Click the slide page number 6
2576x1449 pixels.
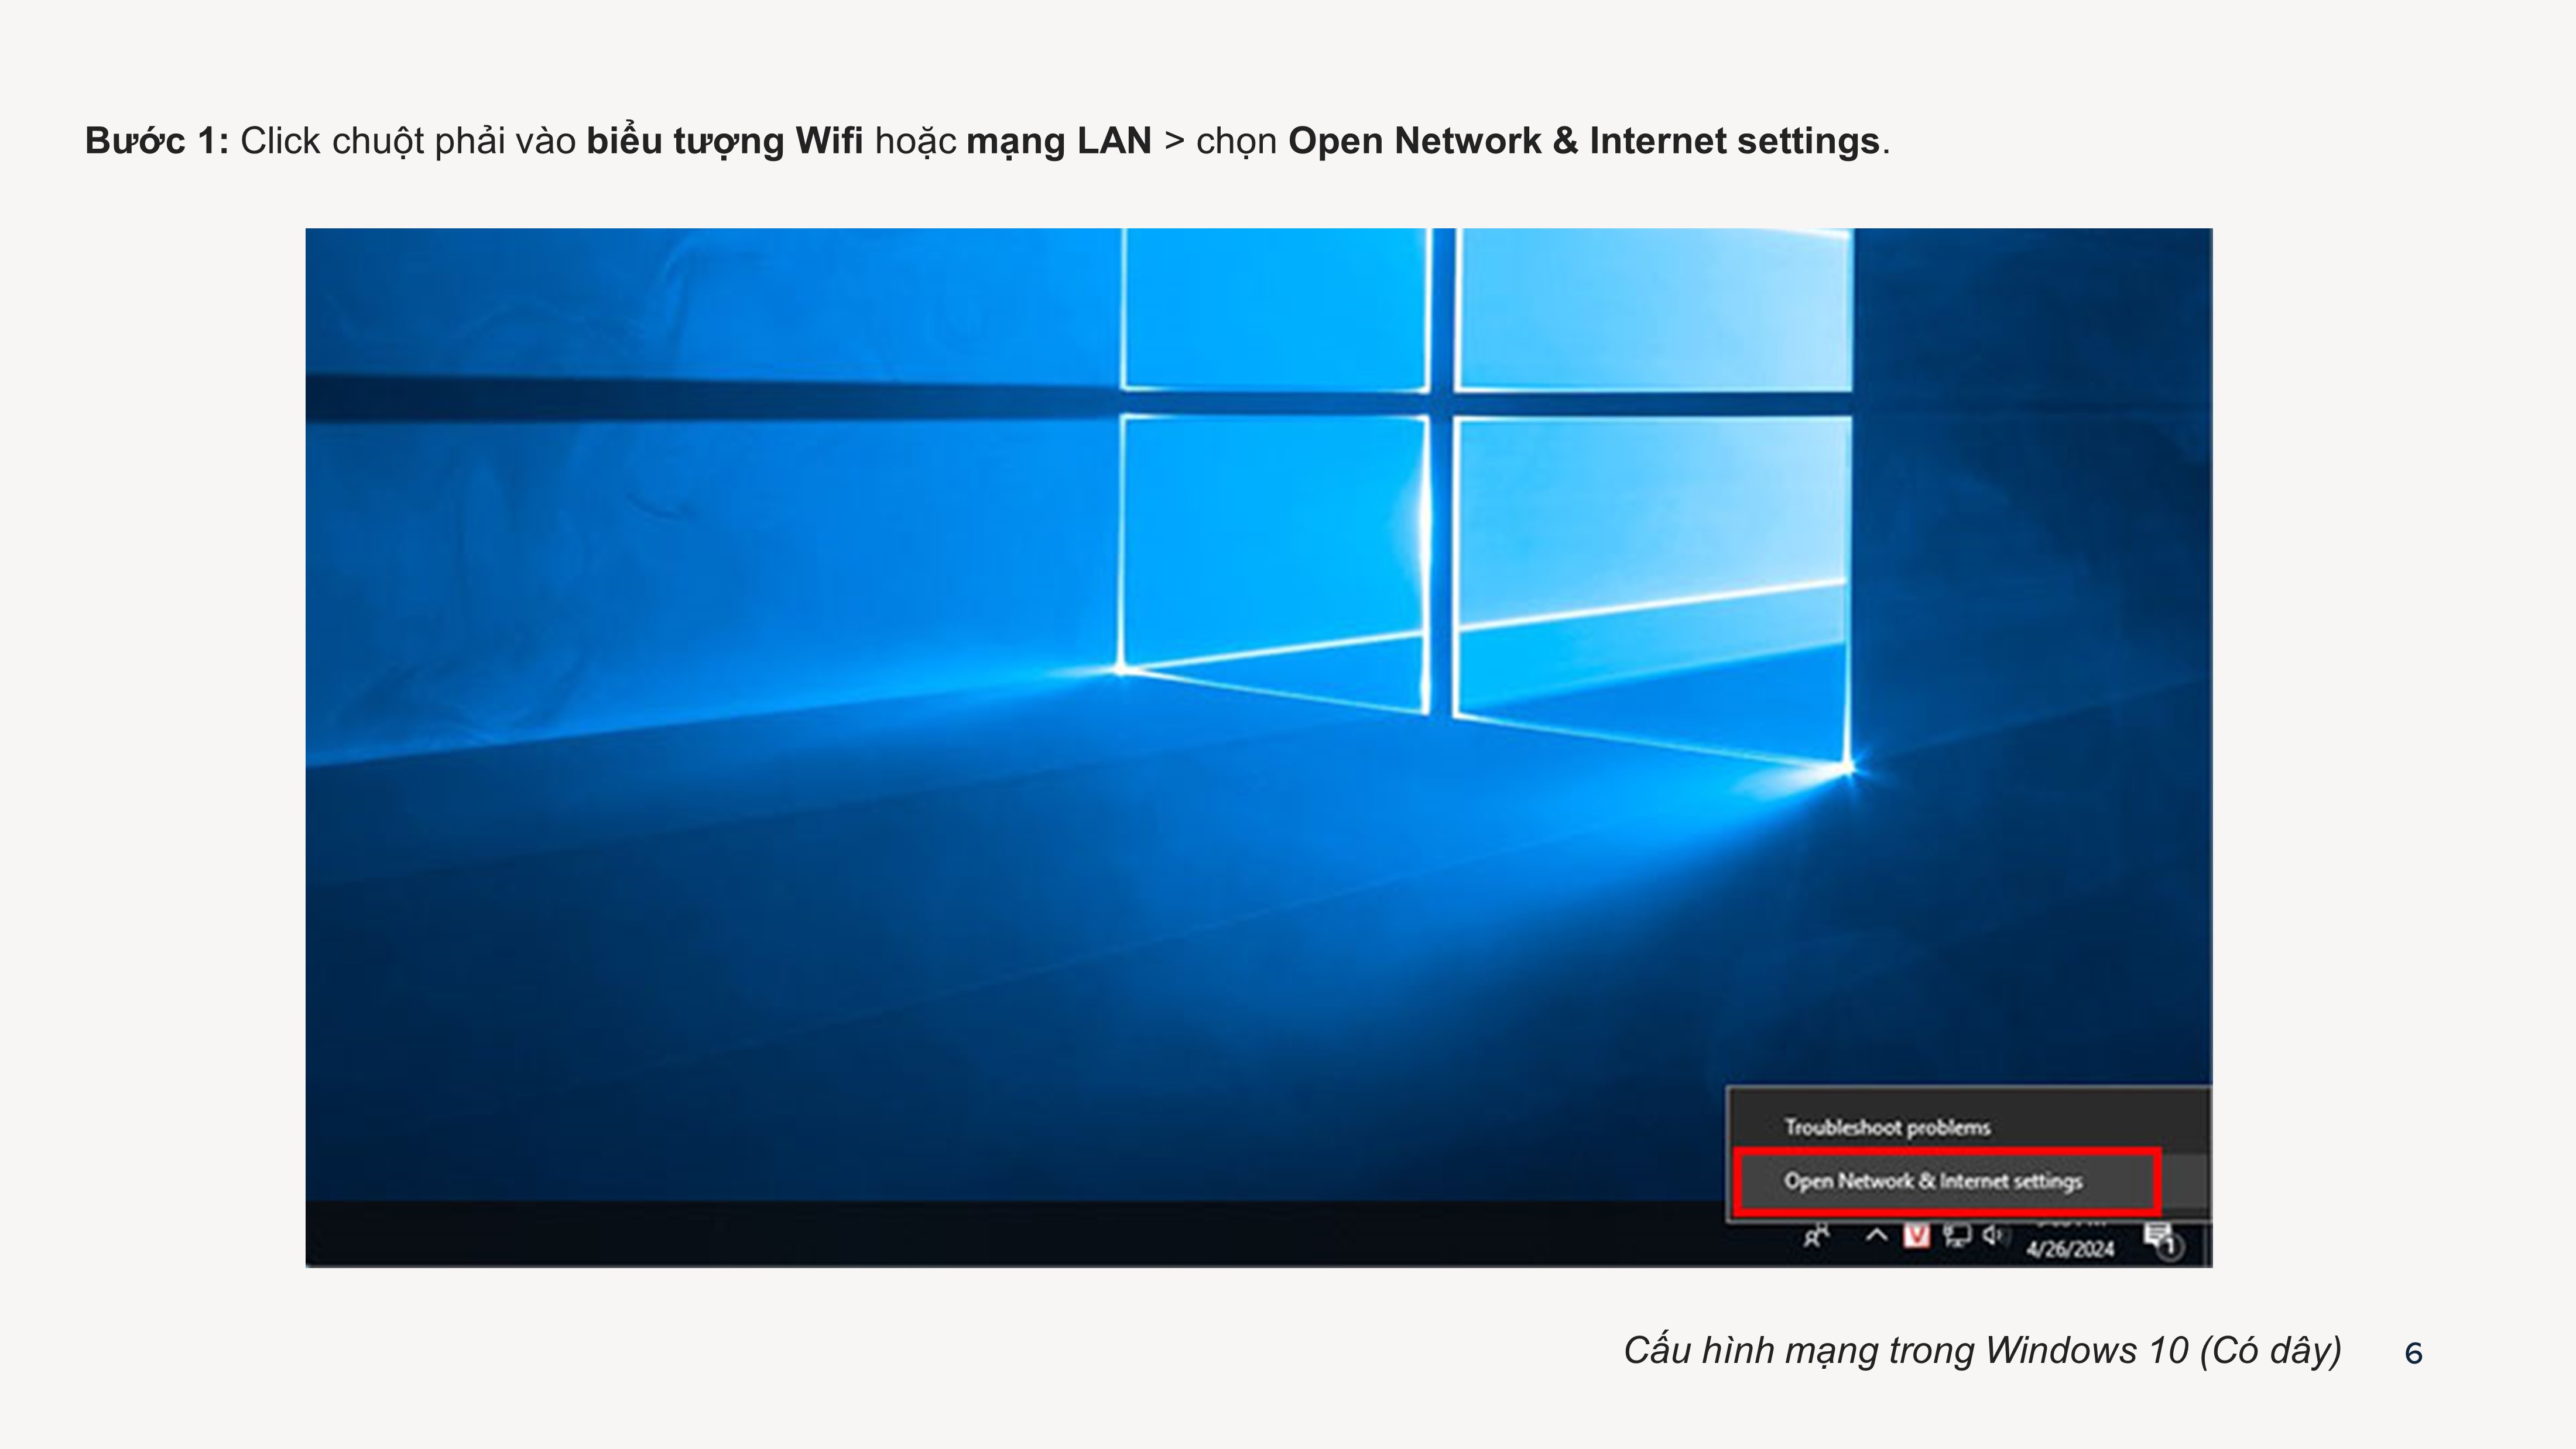point(2413,1354)
